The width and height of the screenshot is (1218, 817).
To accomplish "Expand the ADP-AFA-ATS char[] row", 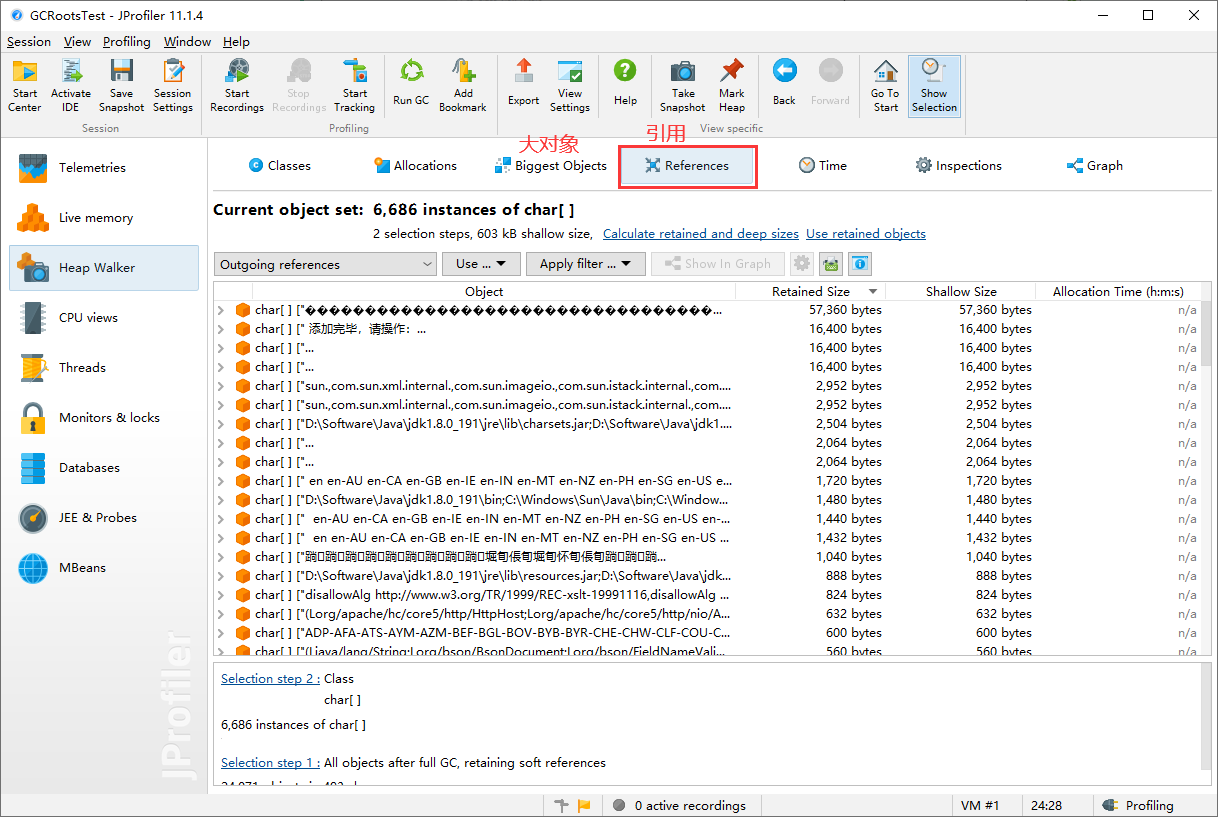I will click(x=221, y=633).
